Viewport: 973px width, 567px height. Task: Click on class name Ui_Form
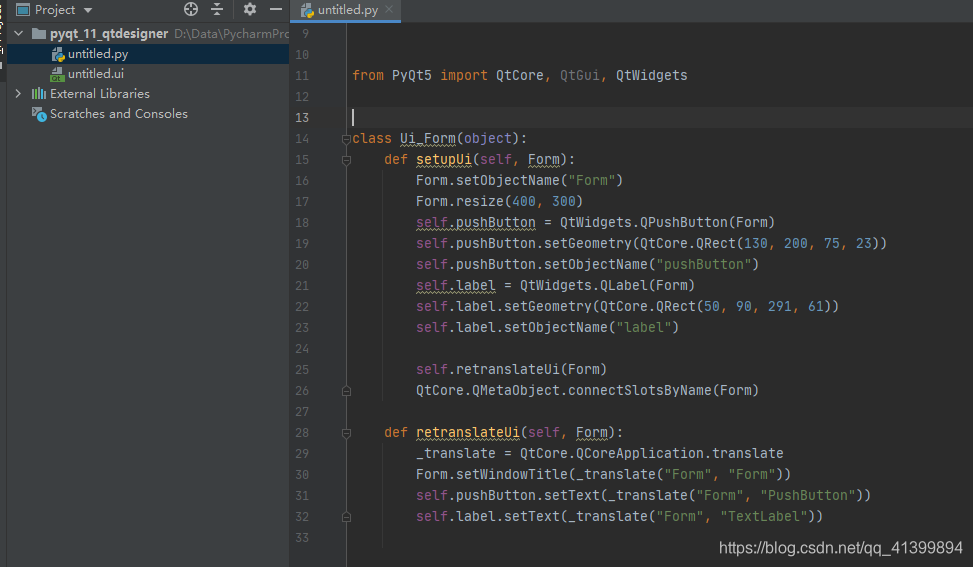click(x=428, y=138)
